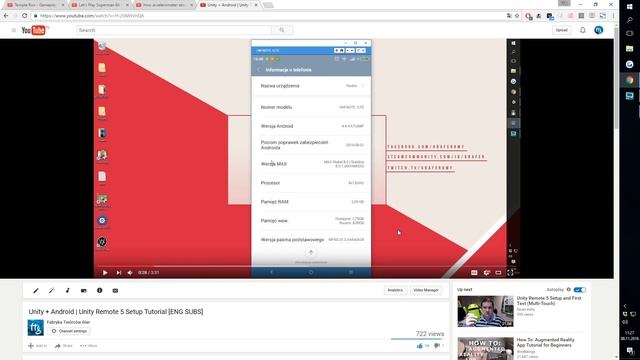This screenshot has width=640, height=360.
Task: Open Fabryka Twórców Gier channel name
Action: point(68,322)
